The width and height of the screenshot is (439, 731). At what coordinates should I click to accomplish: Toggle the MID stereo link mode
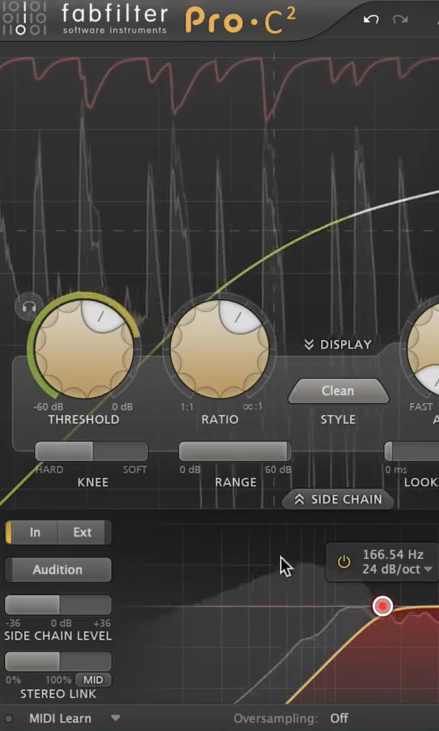[93, 680]
